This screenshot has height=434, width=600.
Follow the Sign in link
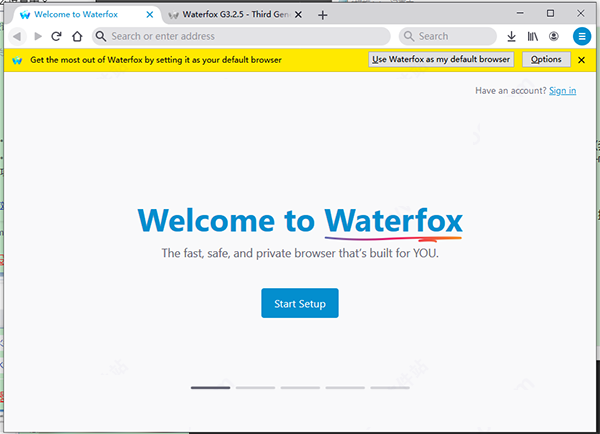pyautogui.click(x=562, y=91)
